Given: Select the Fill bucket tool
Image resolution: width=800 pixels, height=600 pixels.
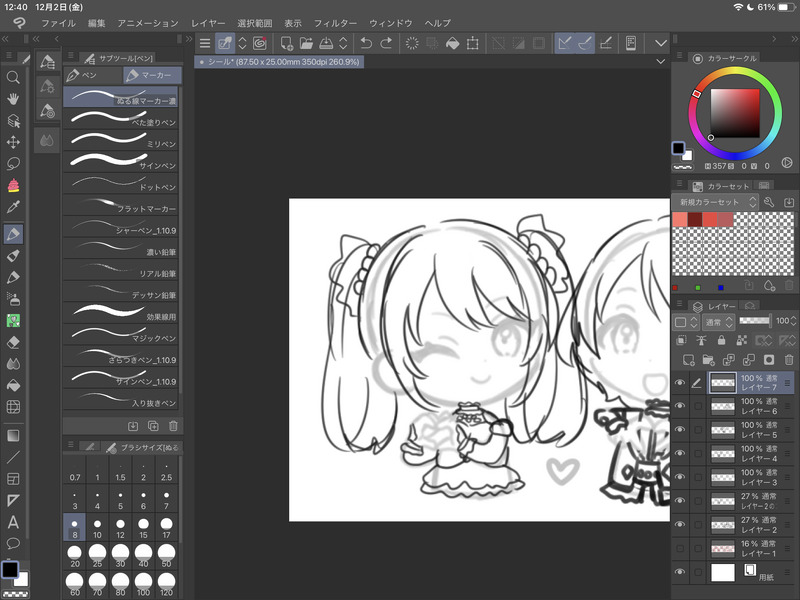Looking at the screenshot, I should coord(13,385).
